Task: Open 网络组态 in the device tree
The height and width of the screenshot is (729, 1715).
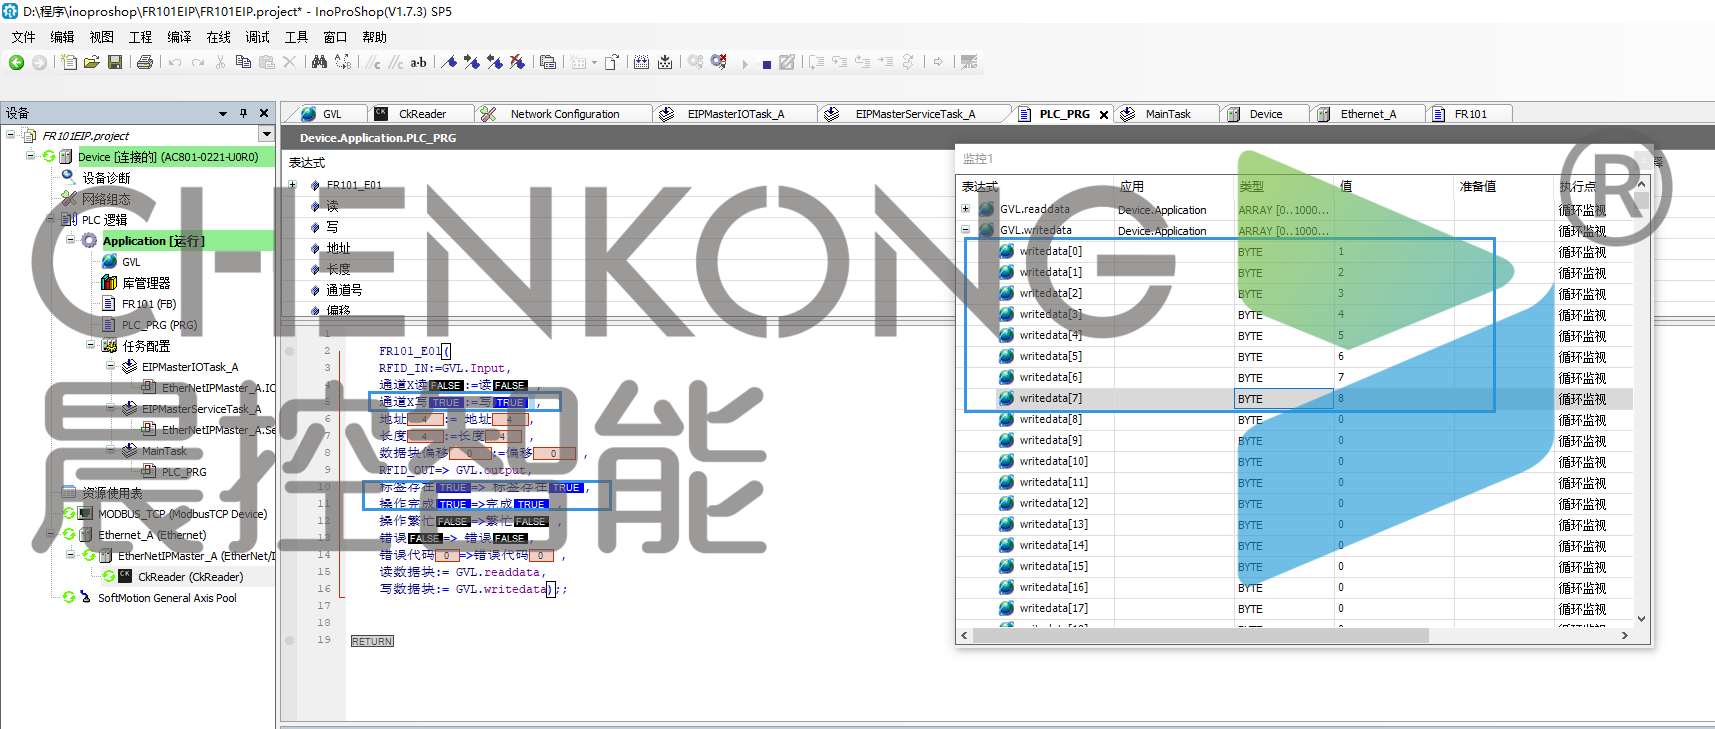Action: (106, 199)
